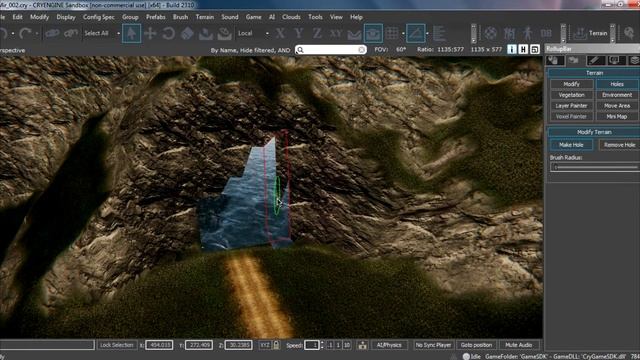Toggle Snap to Grid icon
640x360 pixels.
click(392, 33)
